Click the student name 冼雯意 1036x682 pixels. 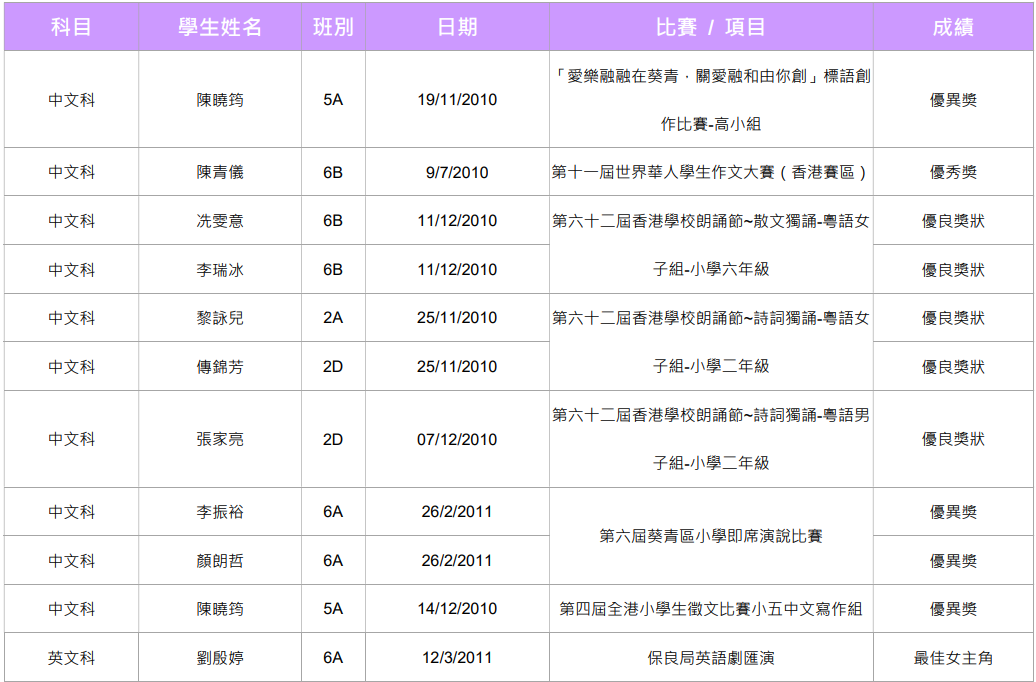220,221
